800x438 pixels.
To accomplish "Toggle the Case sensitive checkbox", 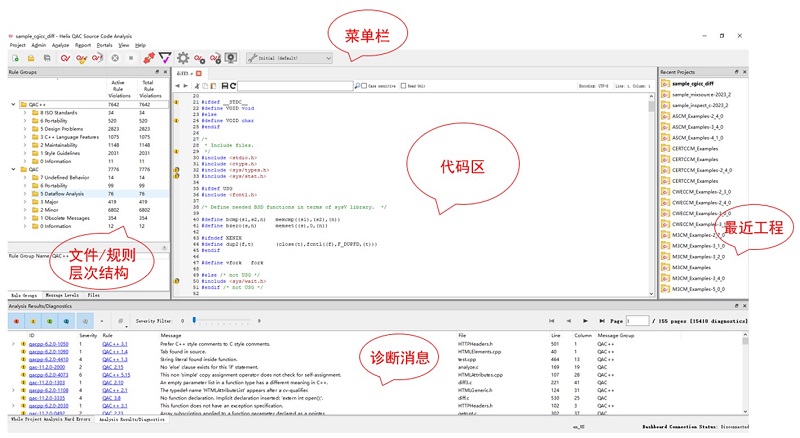I will pyautogui.click(x=364, y=86).
